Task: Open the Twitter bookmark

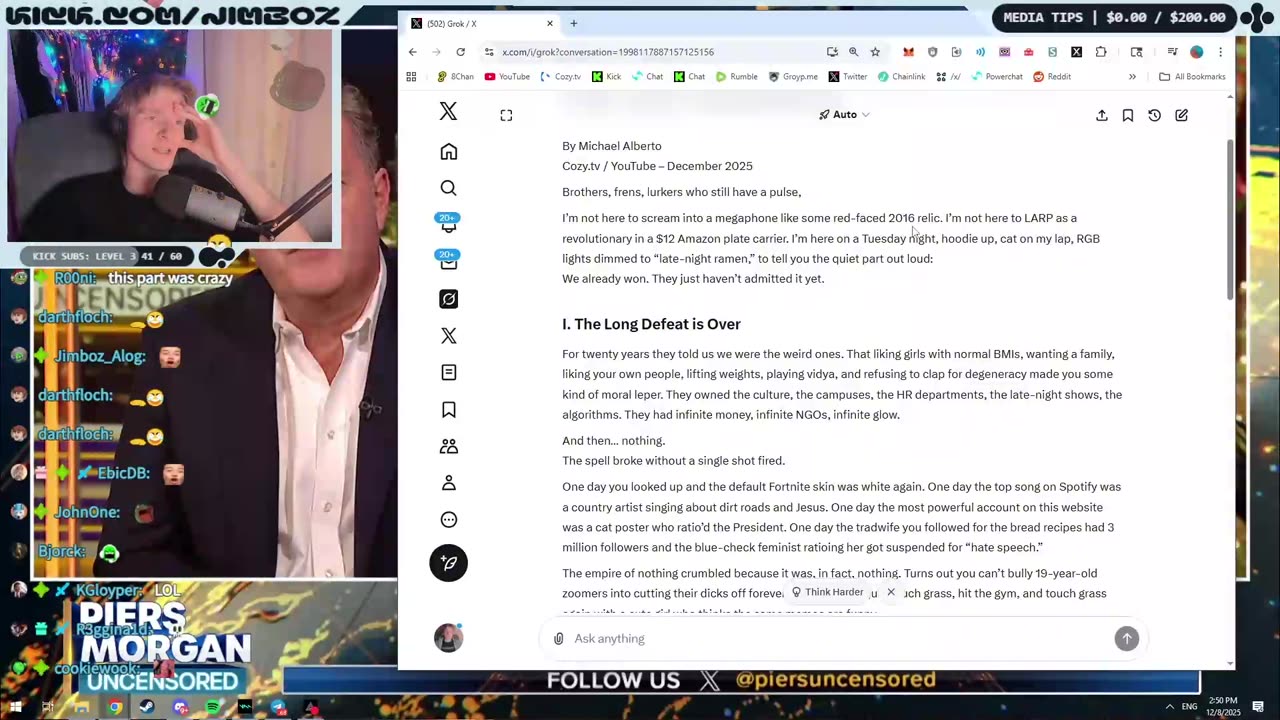Action: (848, 77)
